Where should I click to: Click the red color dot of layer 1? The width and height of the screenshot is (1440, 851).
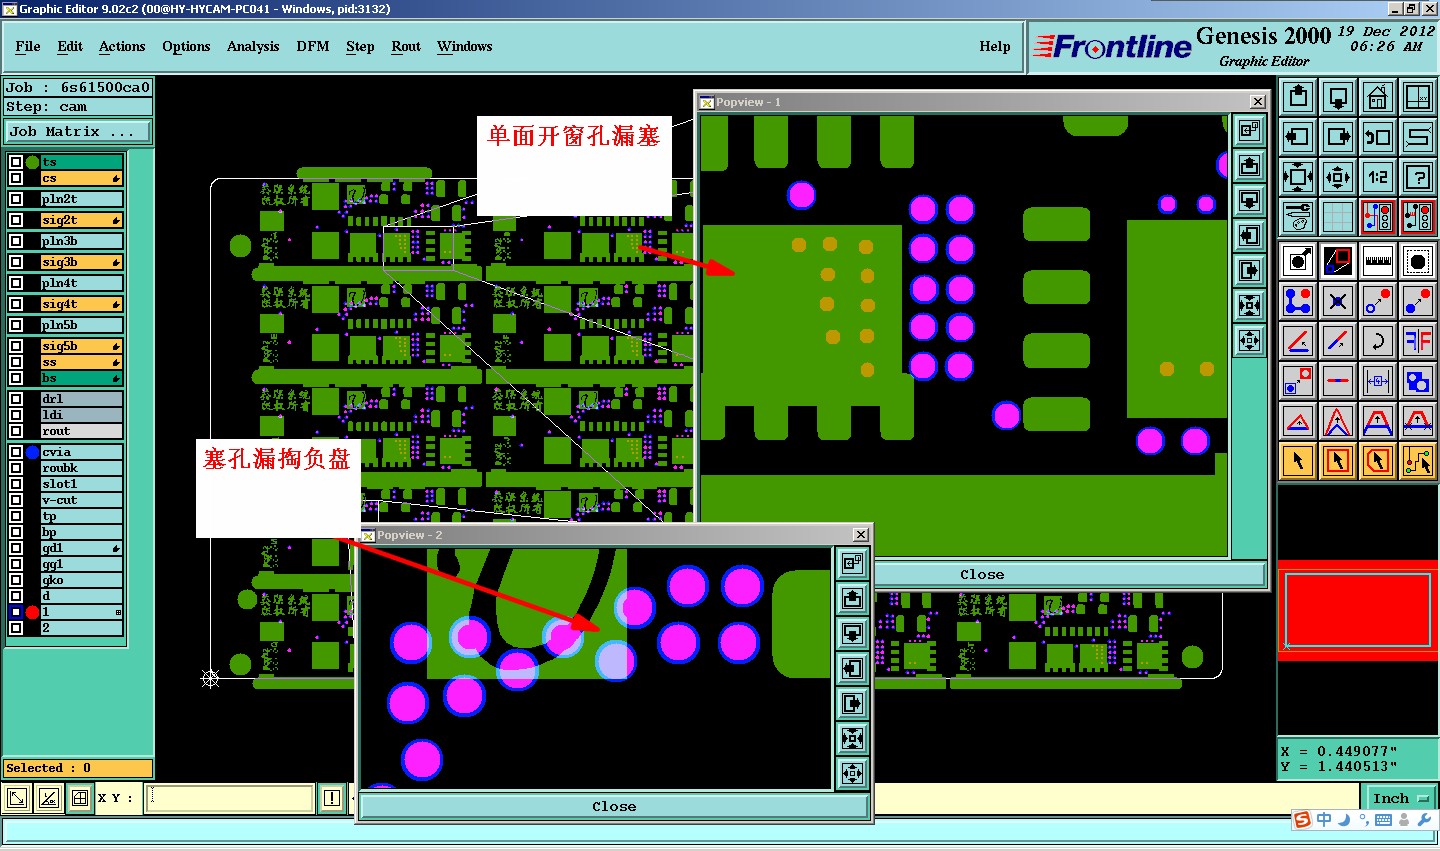tap(32, 612)
